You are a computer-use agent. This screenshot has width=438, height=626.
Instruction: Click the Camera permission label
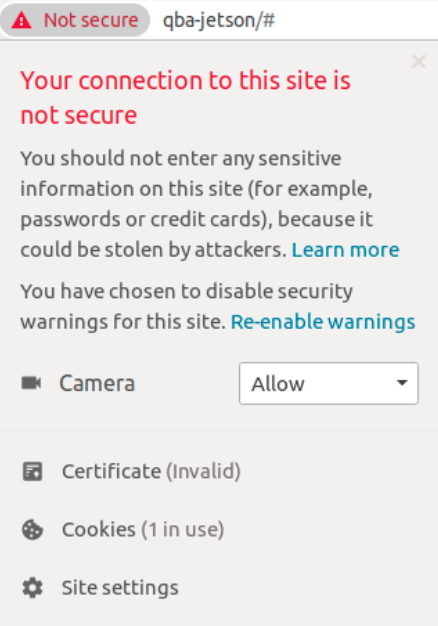[x=97, y=384]
